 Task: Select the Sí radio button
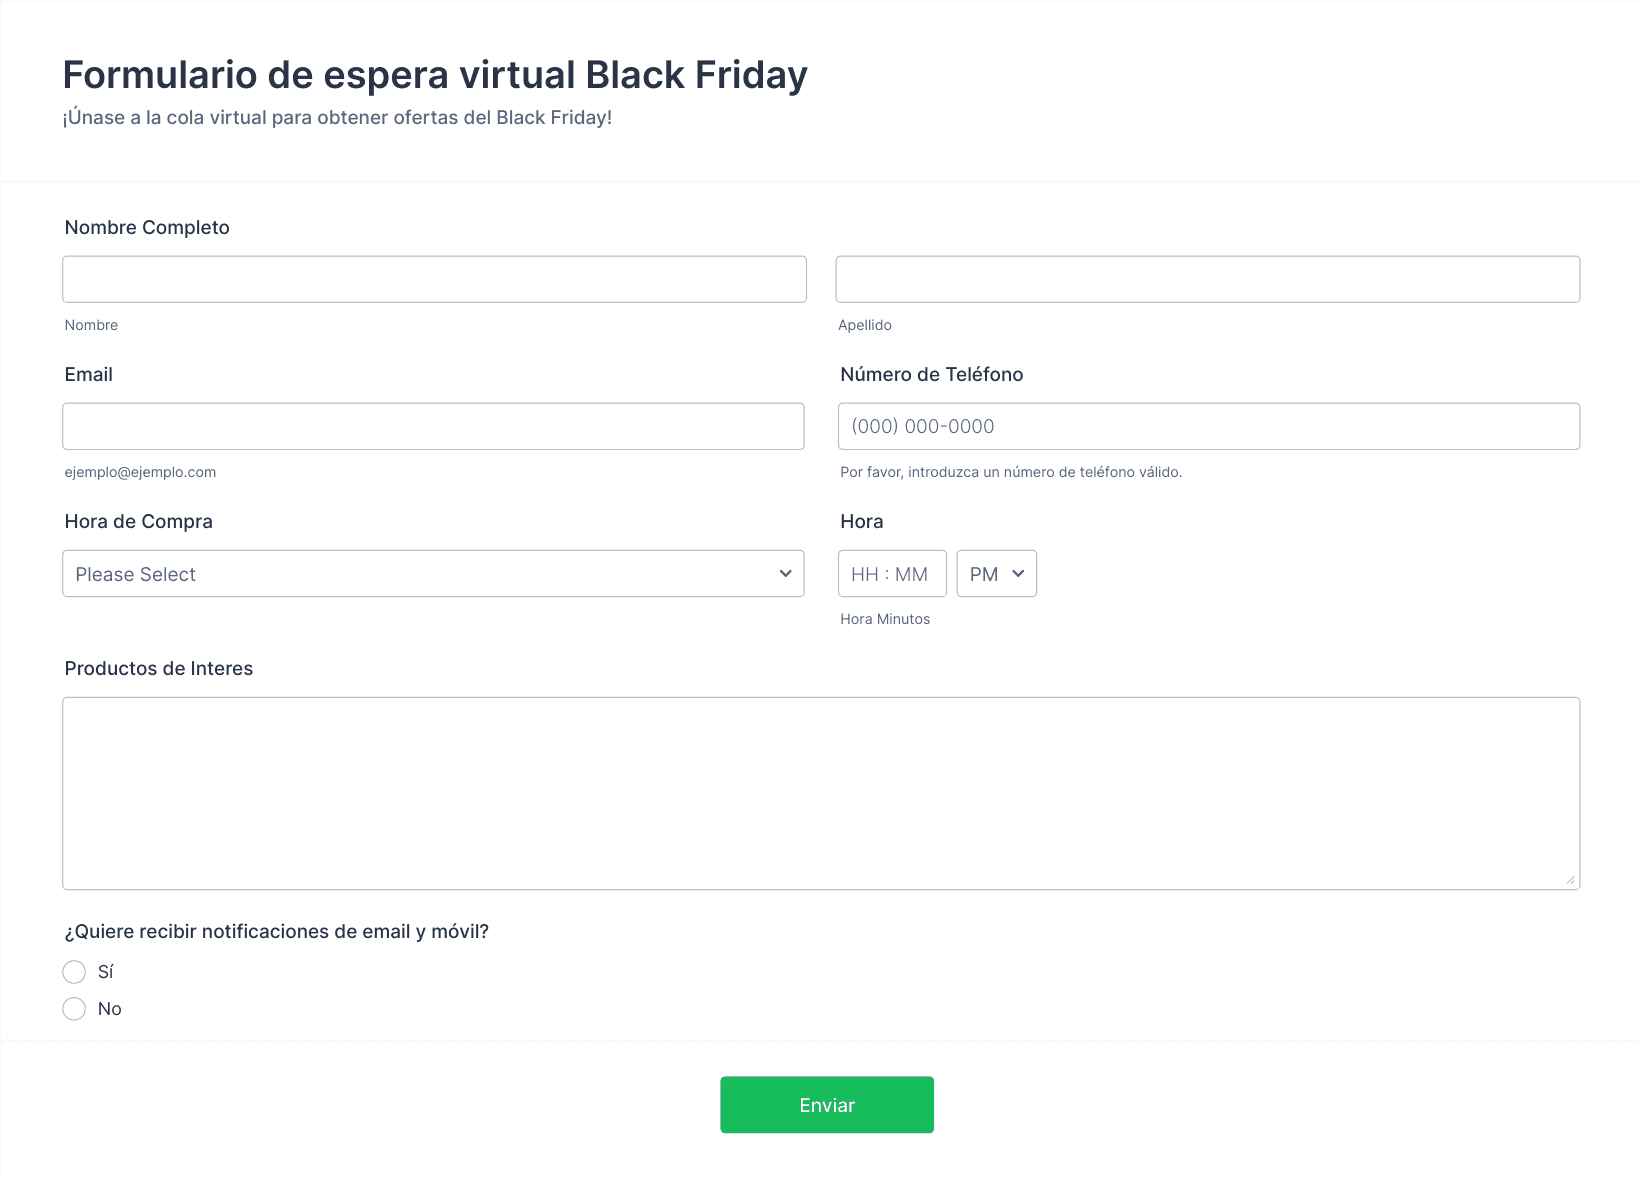(74, 972)
